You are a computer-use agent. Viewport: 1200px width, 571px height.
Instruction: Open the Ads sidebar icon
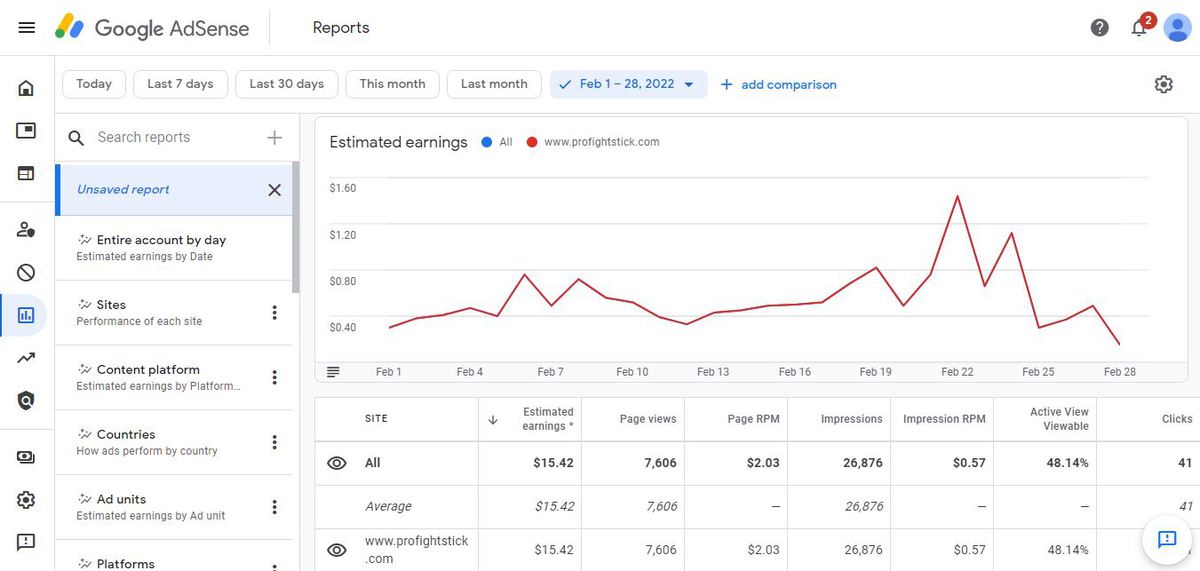[x=26, y=131]
